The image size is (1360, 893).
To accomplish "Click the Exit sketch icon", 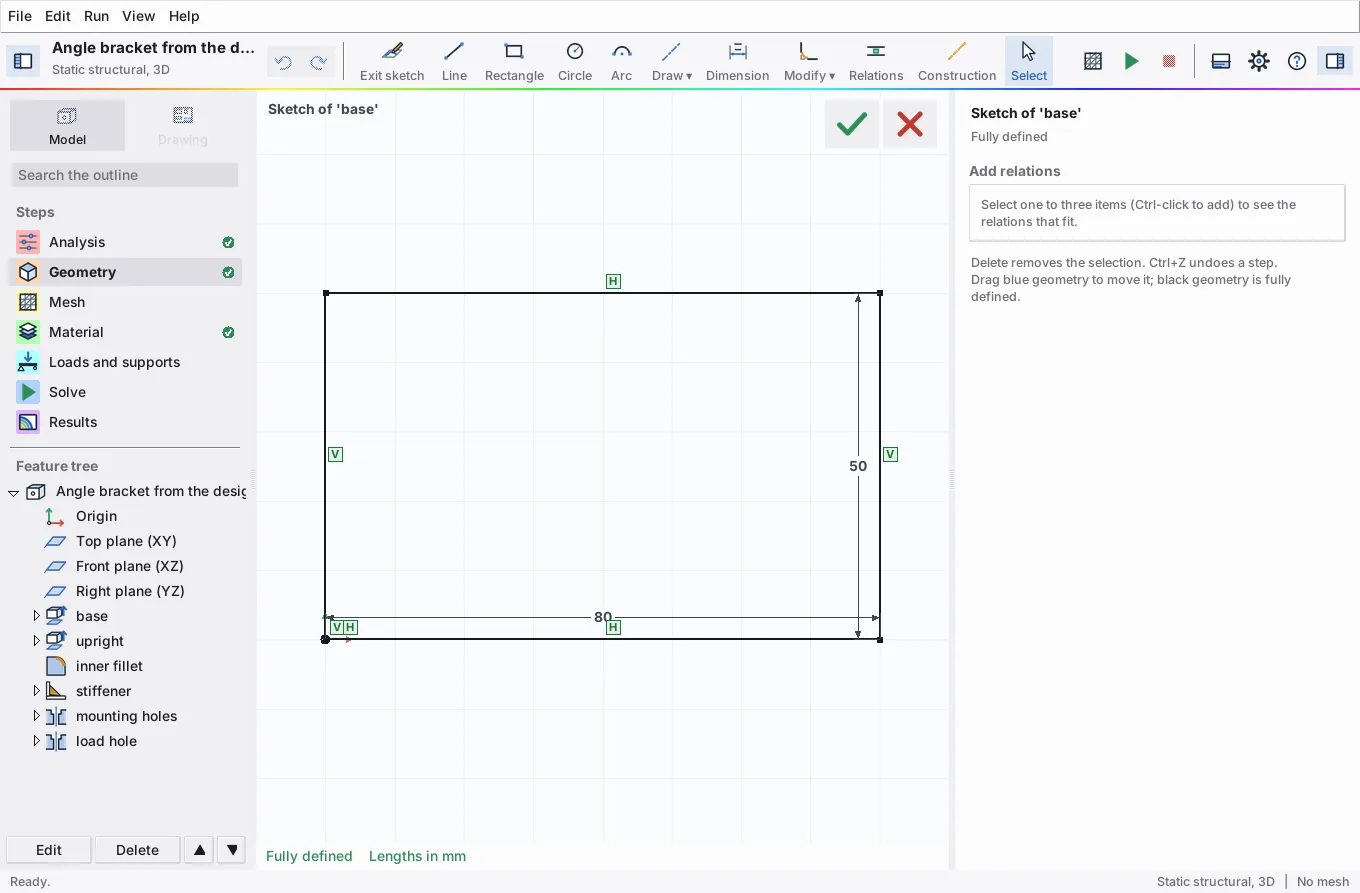I will 392,51.
